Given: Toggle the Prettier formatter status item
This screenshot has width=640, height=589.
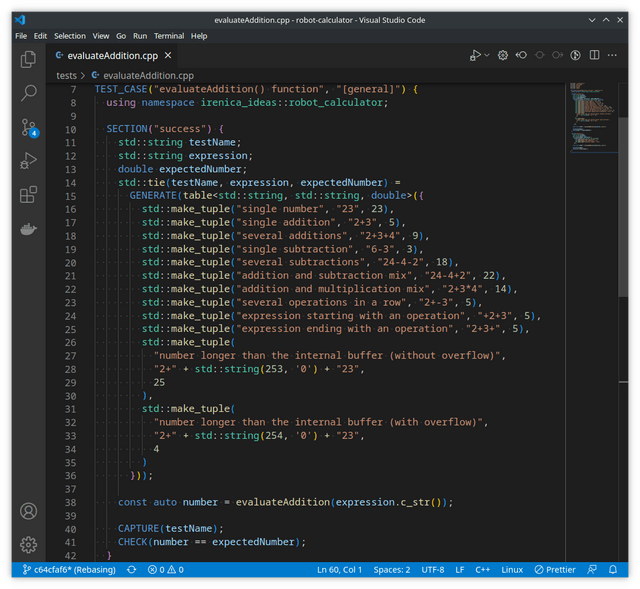Looking at the screenshot, I should [x=555, y=569].
